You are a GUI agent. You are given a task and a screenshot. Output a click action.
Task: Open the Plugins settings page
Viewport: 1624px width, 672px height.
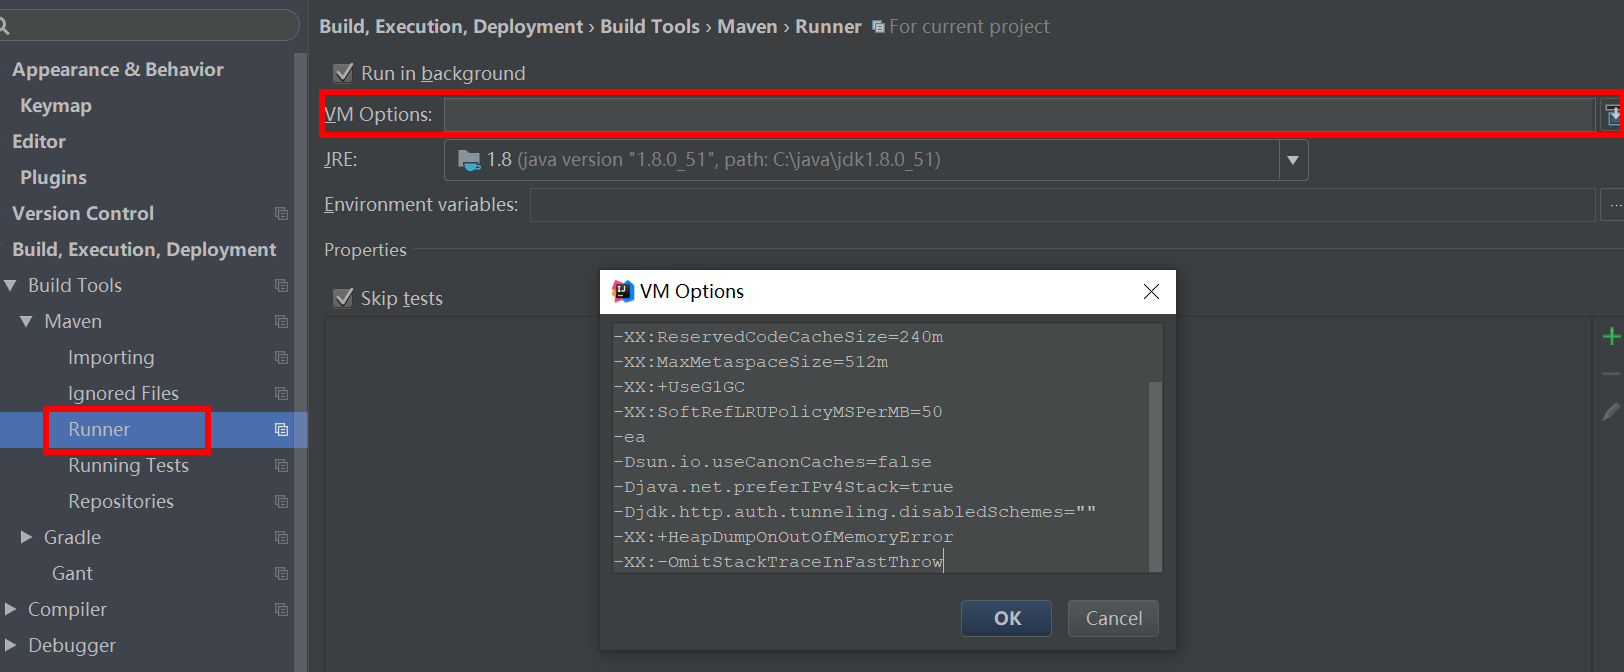[x=53, y=177]
